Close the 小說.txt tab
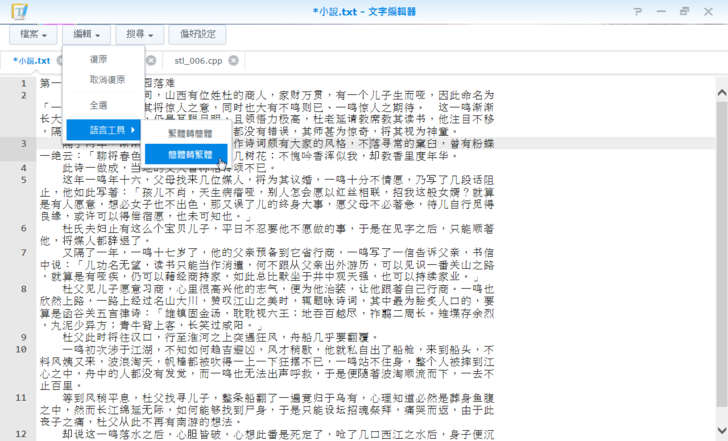The image size is (728, 441). (60, 61)
